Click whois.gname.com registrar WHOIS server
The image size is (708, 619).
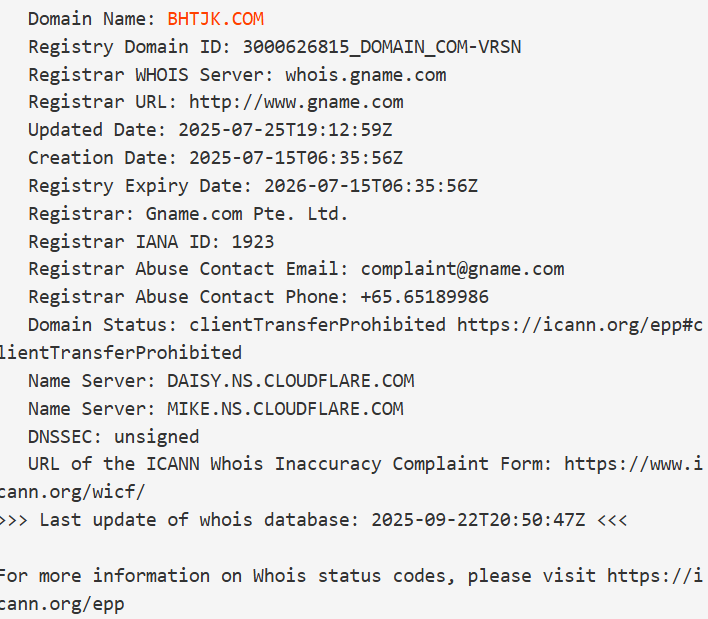(365, 75)
